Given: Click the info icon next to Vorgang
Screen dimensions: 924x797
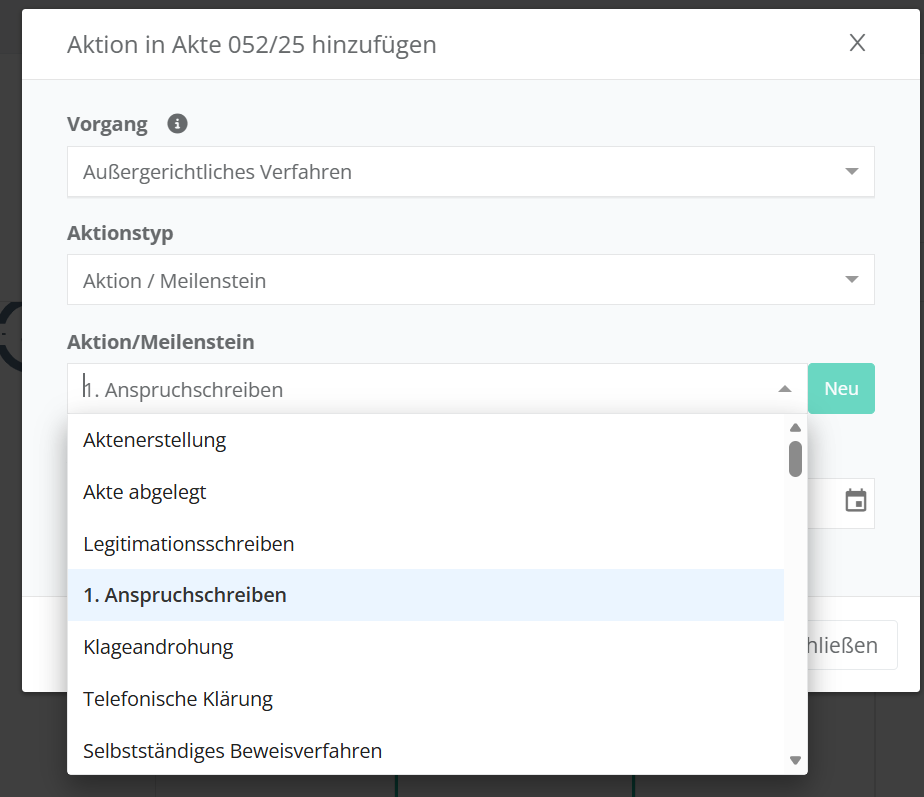Looking at the screenshot, I should click(x=178, y=124).
